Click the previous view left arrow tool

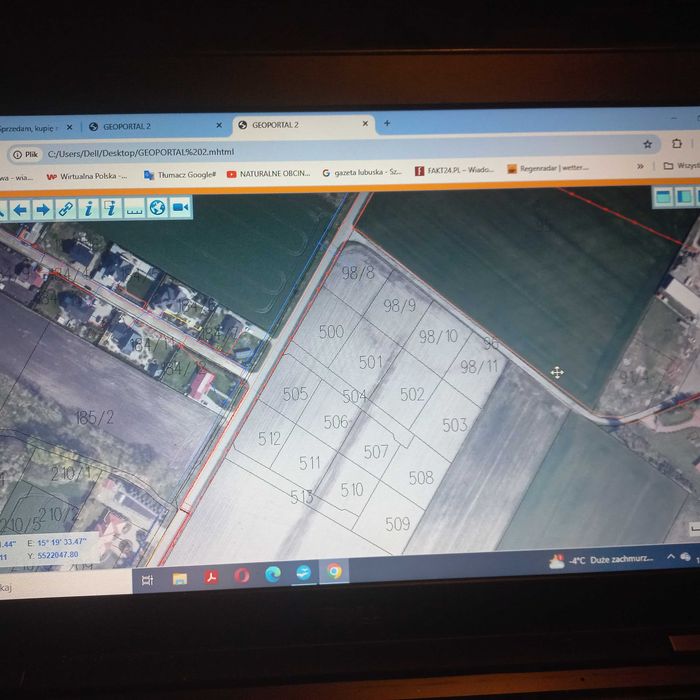[20, 209]
